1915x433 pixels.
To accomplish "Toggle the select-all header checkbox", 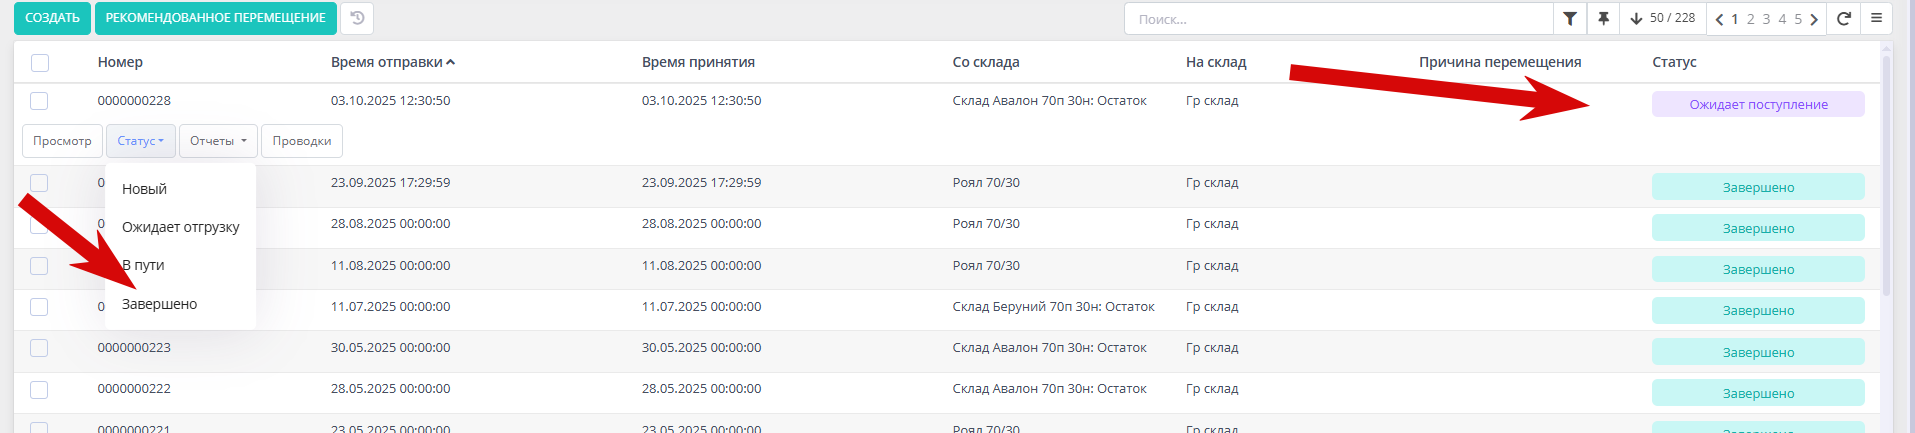I will (40, 63).
